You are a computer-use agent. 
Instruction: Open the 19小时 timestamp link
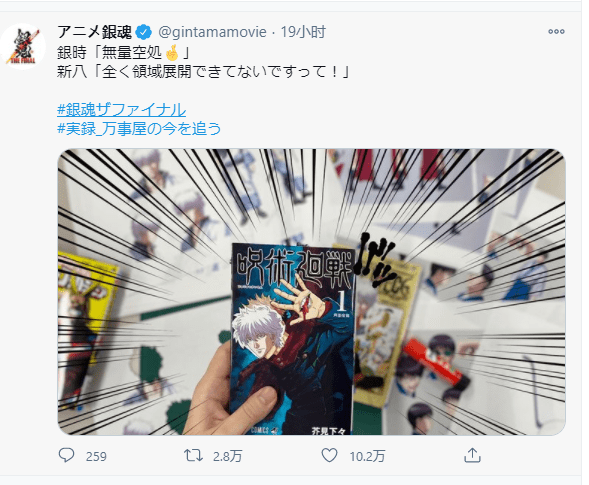(x=303, y=32)
